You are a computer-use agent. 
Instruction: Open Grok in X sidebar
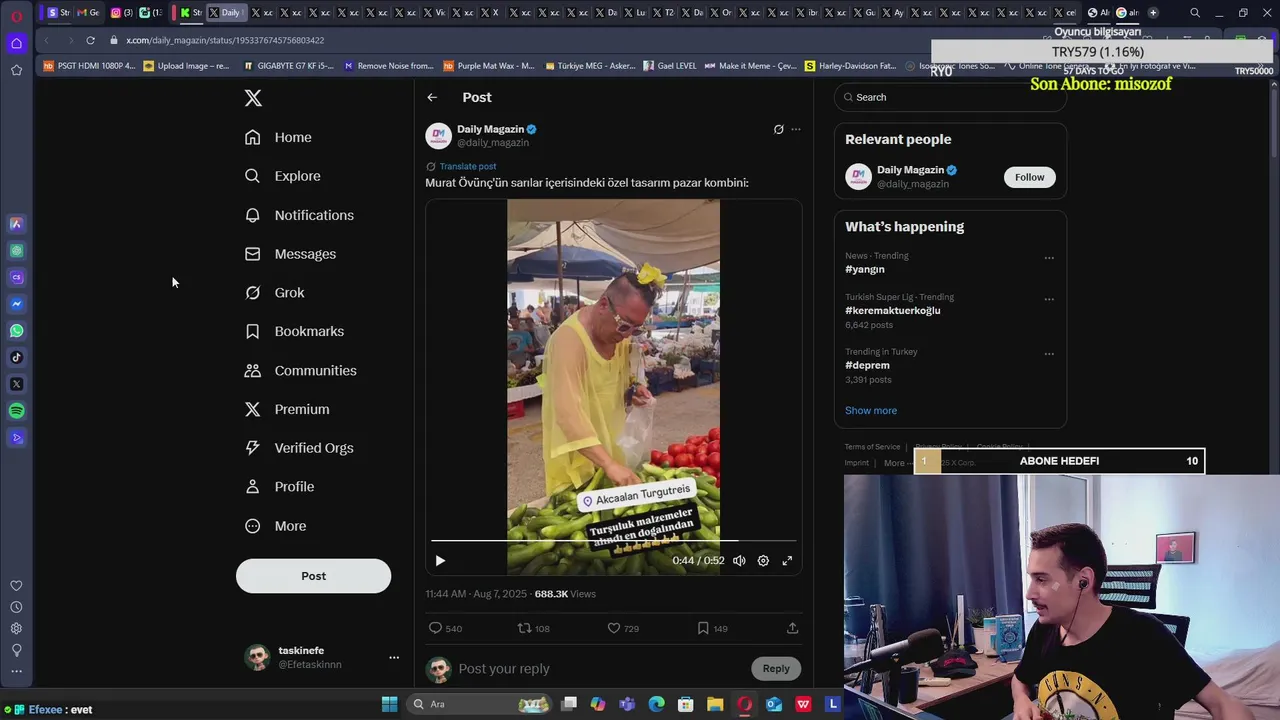275,293
